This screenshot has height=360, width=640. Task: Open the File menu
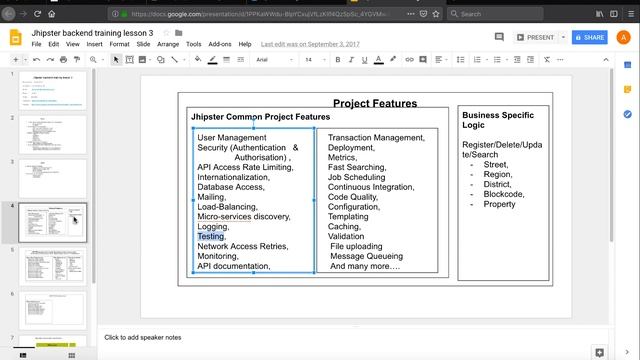pyautogui.click(x=36, y=44)
